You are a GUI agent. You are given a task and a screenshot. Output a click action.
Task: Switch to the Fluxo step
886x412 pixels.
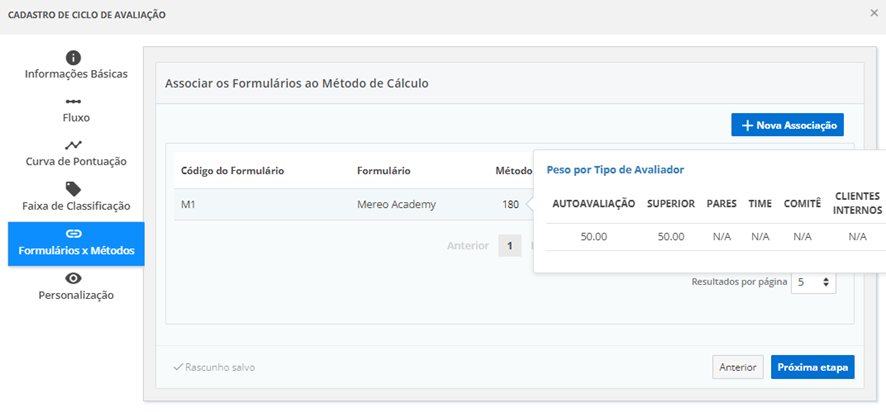coord(76,118)
